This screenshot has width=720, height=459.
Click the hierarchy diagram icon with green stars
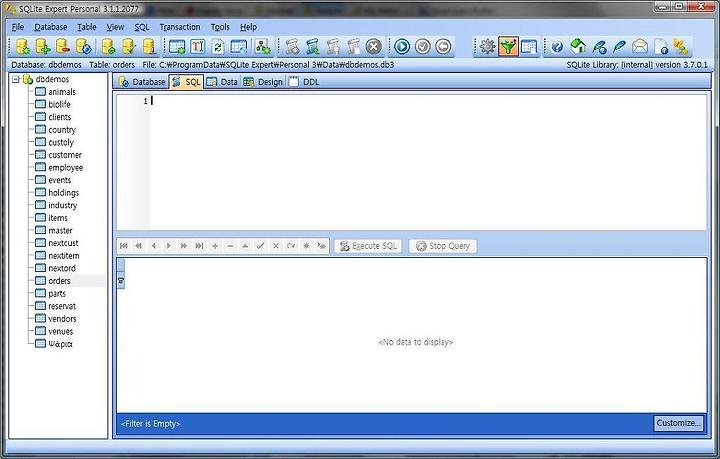click(x=263, y=46)
